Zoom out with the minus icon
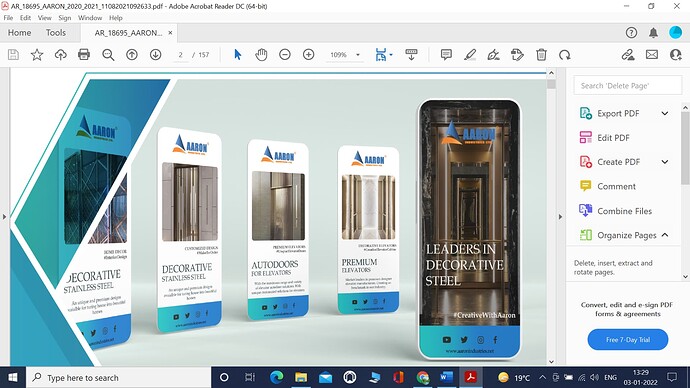 [x=285, y=55]
